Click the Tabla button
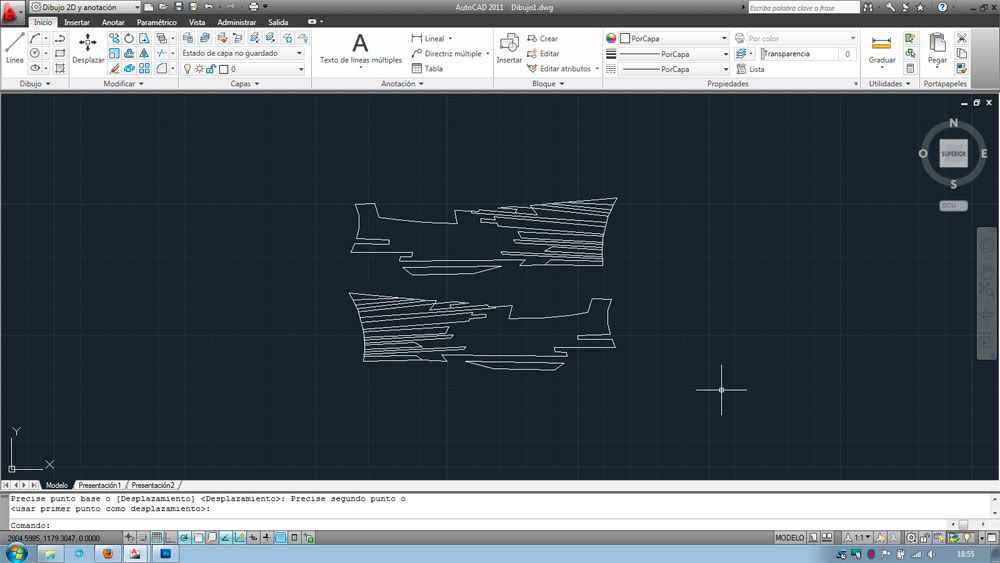This screenshot has width=1000, height=563. click(427, 68)
